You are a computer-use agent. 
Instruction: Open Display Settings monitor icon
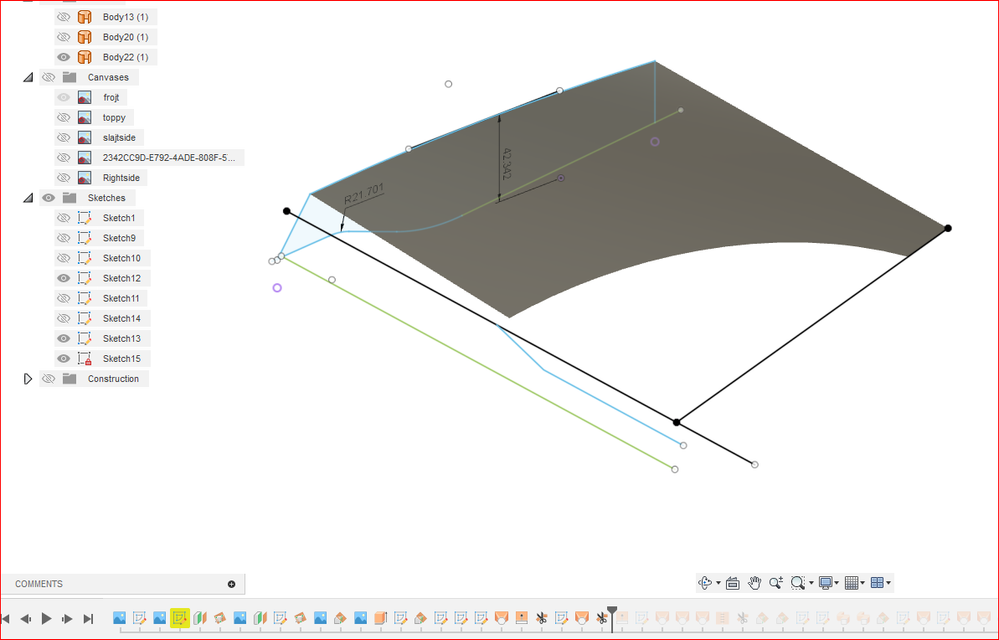826,583
